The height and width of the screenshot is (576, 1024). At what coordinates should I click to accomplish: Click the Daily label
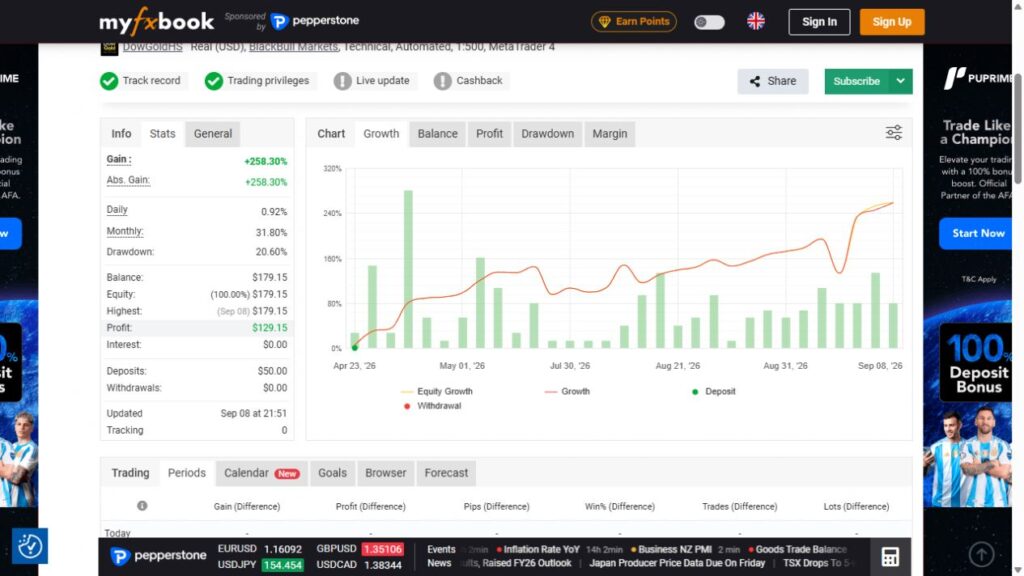click(x=117, y=210)
